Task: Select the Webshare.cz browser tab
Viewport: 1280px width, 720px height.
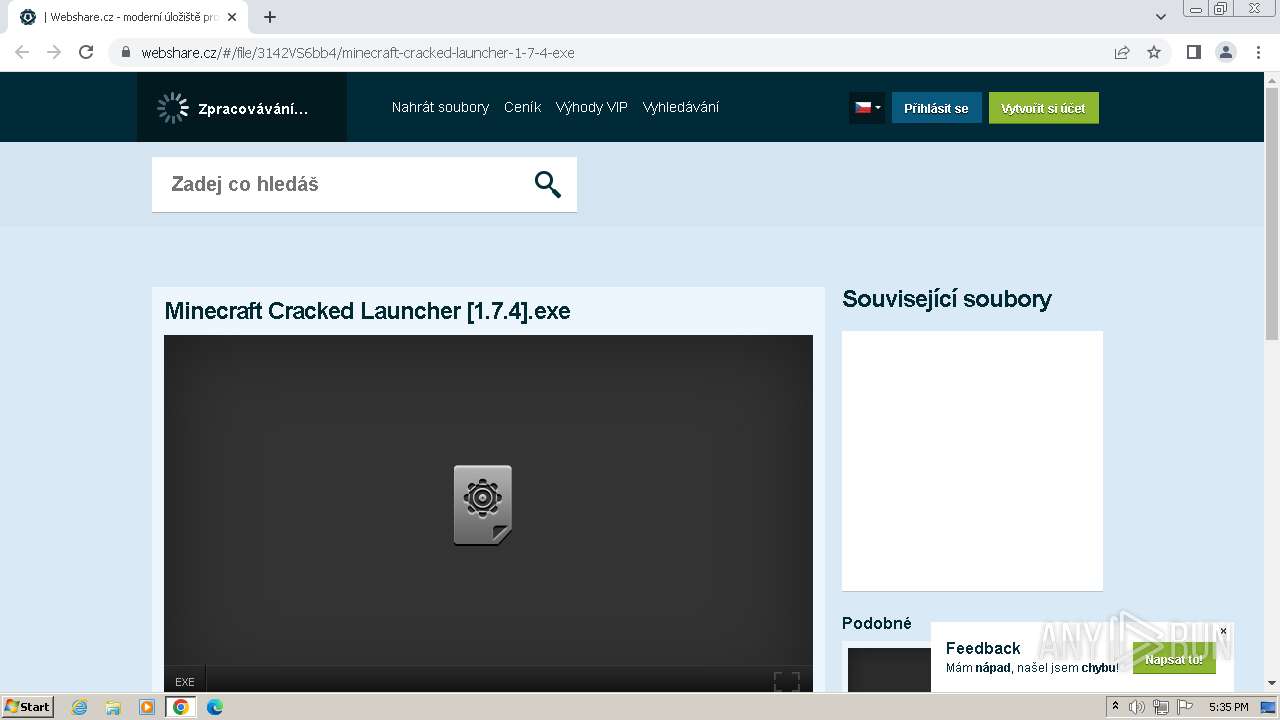Action: click(128, 17)
